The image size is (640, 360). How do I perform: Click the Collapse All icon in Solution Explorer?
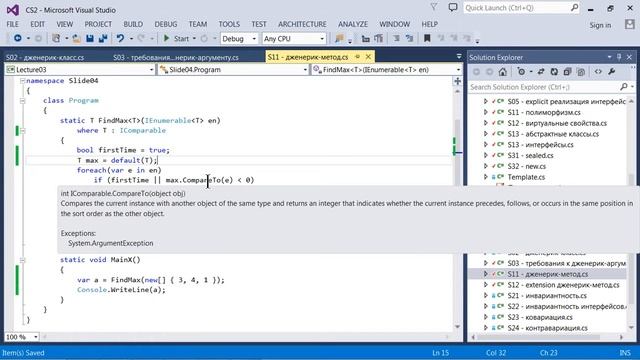(567, 72)
